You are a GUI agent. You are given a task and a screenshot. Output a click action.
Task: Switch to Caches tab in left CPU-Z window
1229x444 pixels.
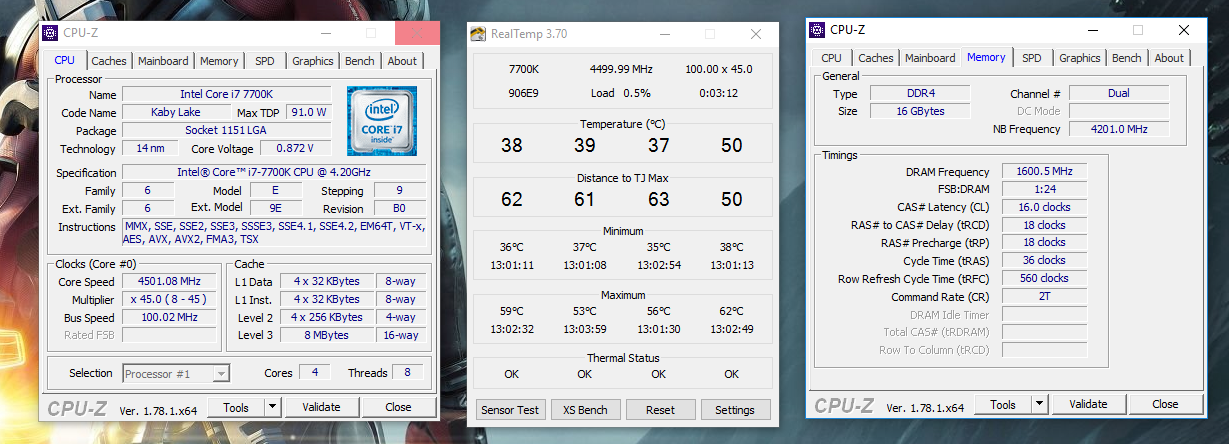click(x=109, y=61)
